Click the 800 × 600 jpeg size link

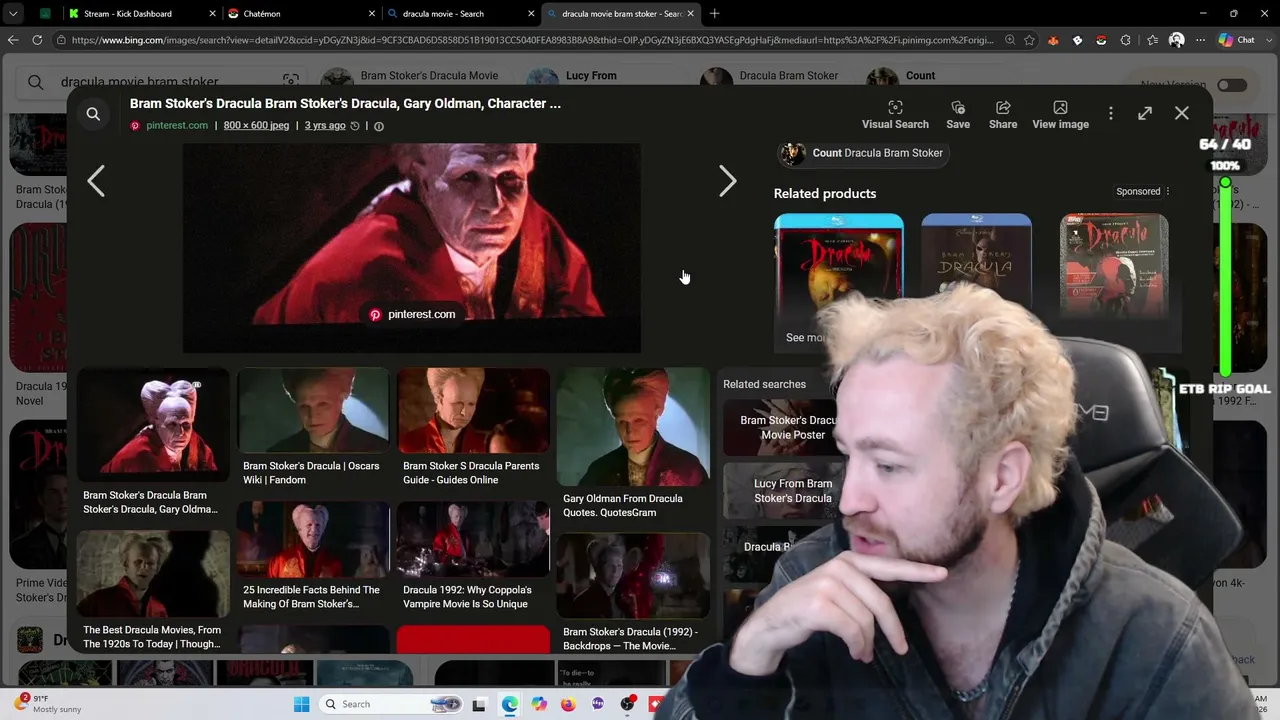pyautogui.click(x=256, y=126)
